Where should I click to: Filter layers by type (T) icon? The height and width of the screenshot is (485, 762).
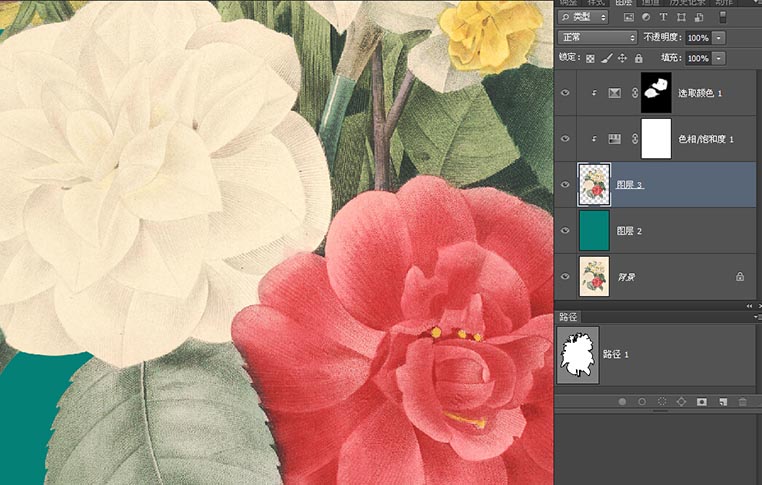coord(663,17)
